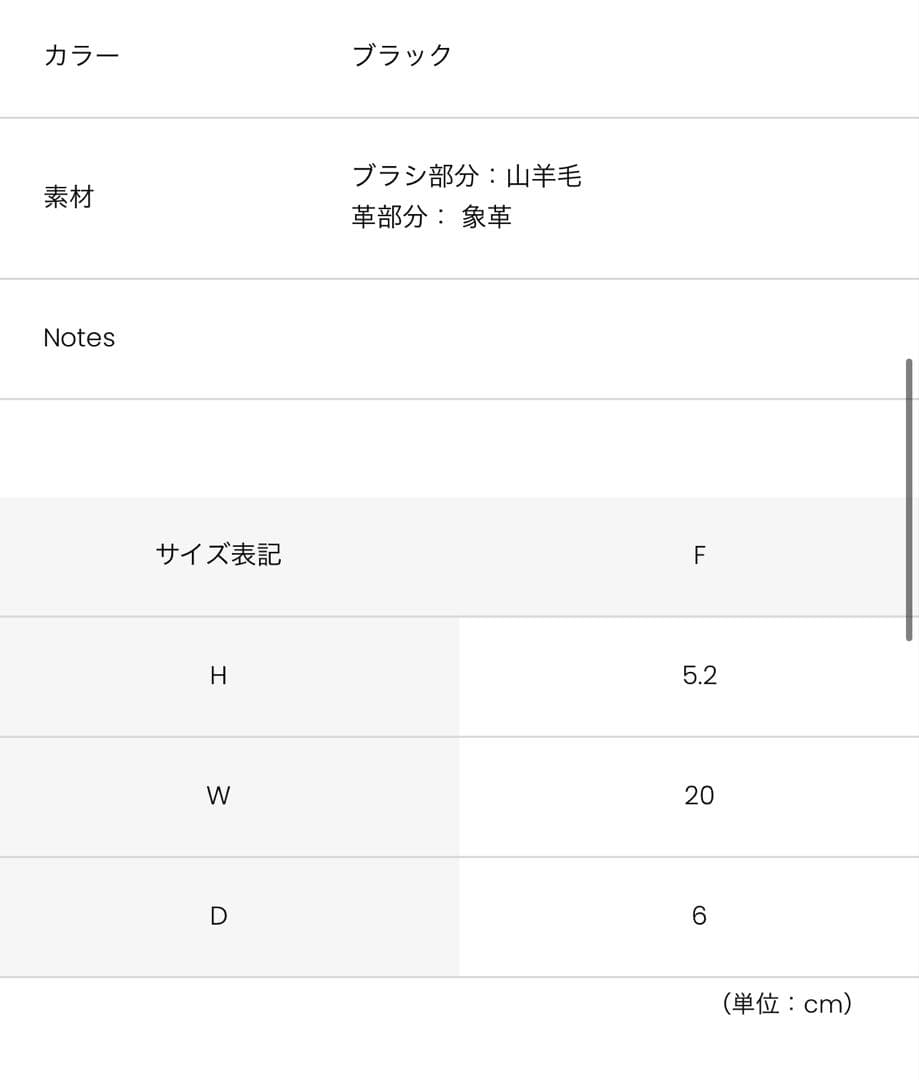919x1080 pixels.
Task: Select the 5.2 height value cell
Action: [x=699, y=676]
